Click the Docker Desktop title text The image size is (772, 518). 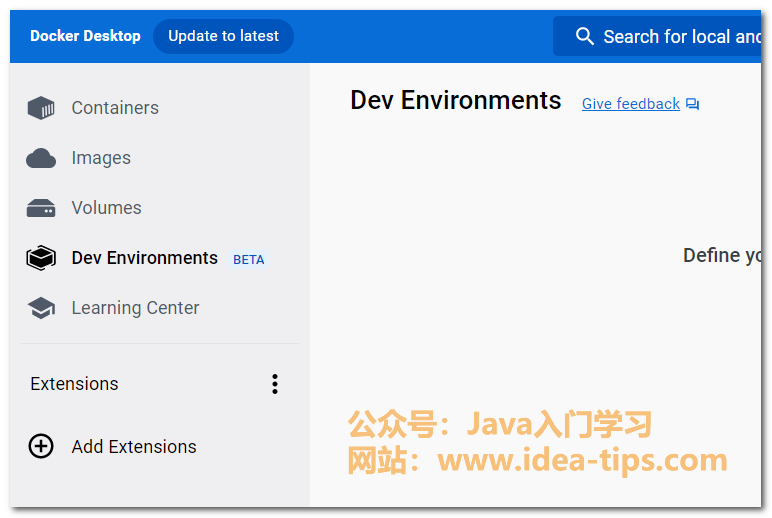point(85,36)
